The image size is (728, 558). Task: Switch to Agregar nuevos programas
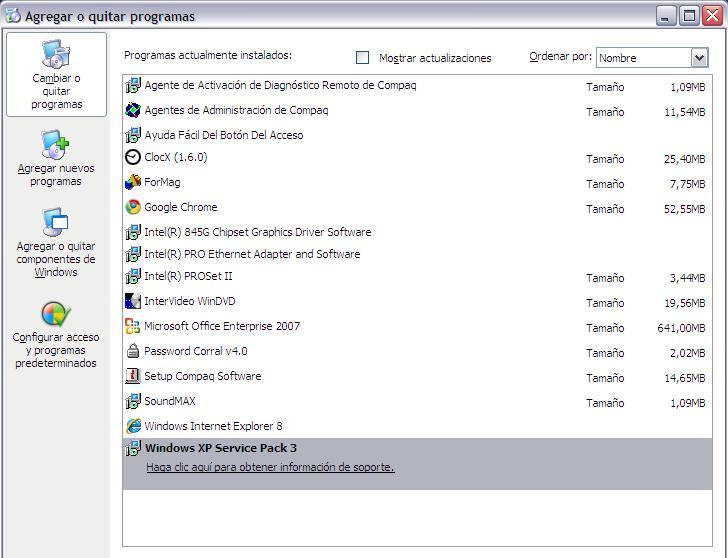click(x=56, y=158)
